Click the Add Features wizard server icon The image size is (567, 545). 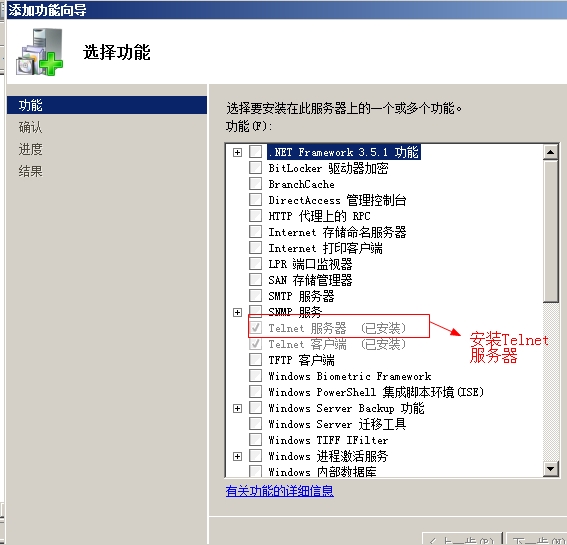click(39, 52)
